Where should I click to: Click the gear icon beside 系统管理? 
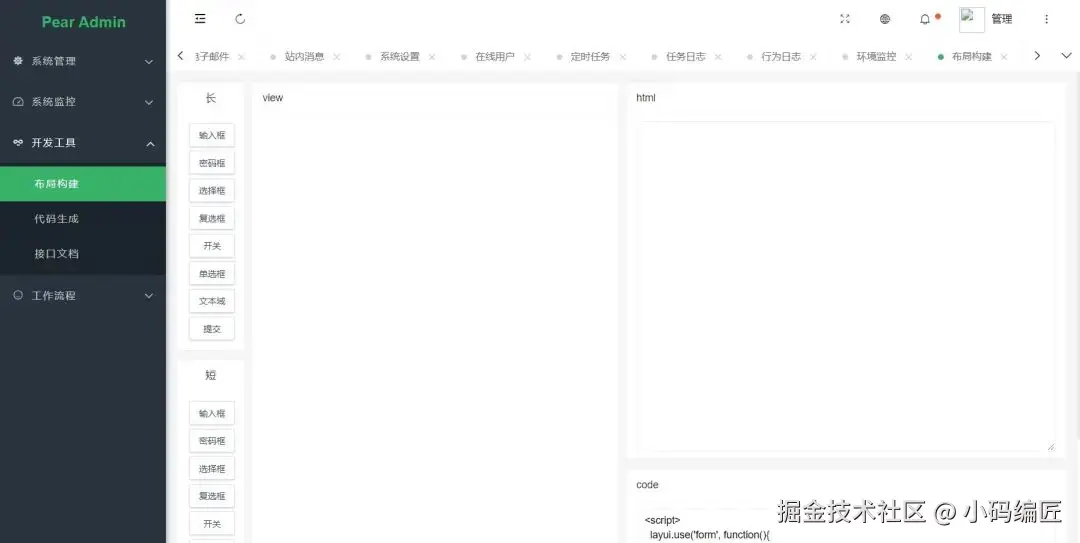tap(18, 61)
